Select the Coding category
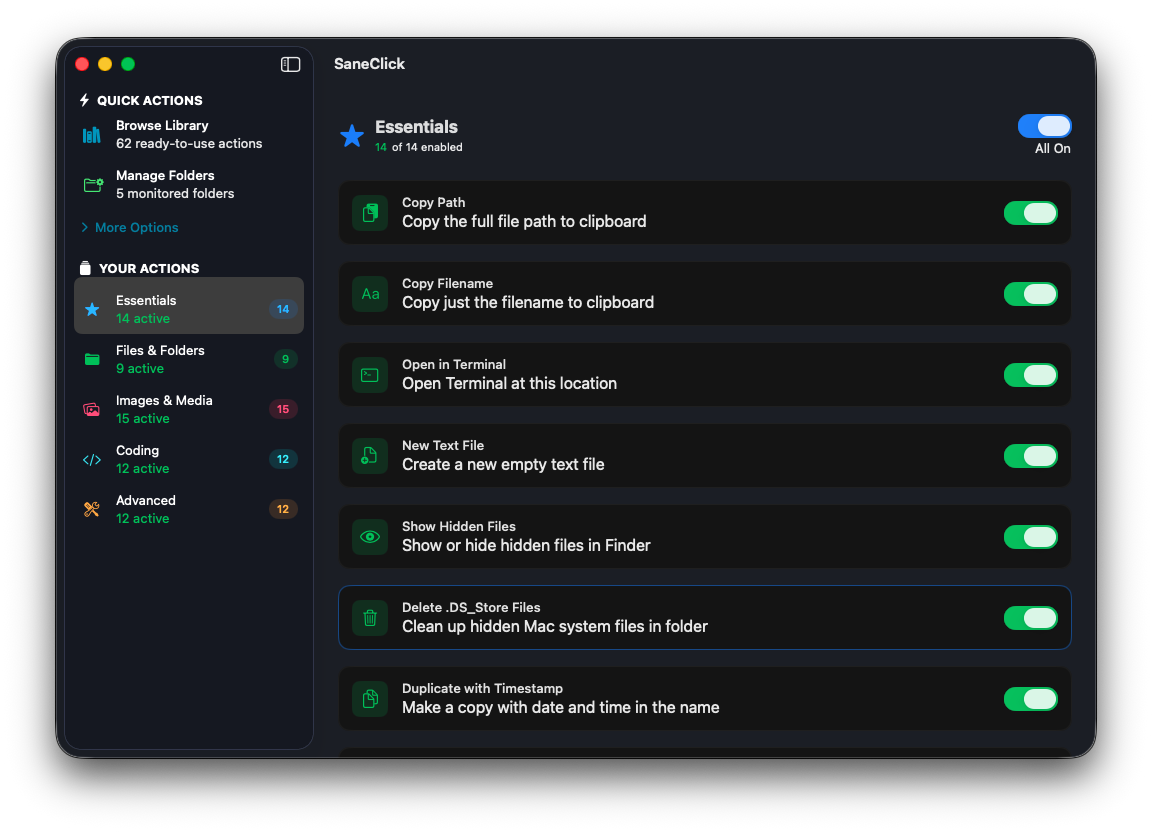Viewport: 1152px width, 832px height. 189,459
